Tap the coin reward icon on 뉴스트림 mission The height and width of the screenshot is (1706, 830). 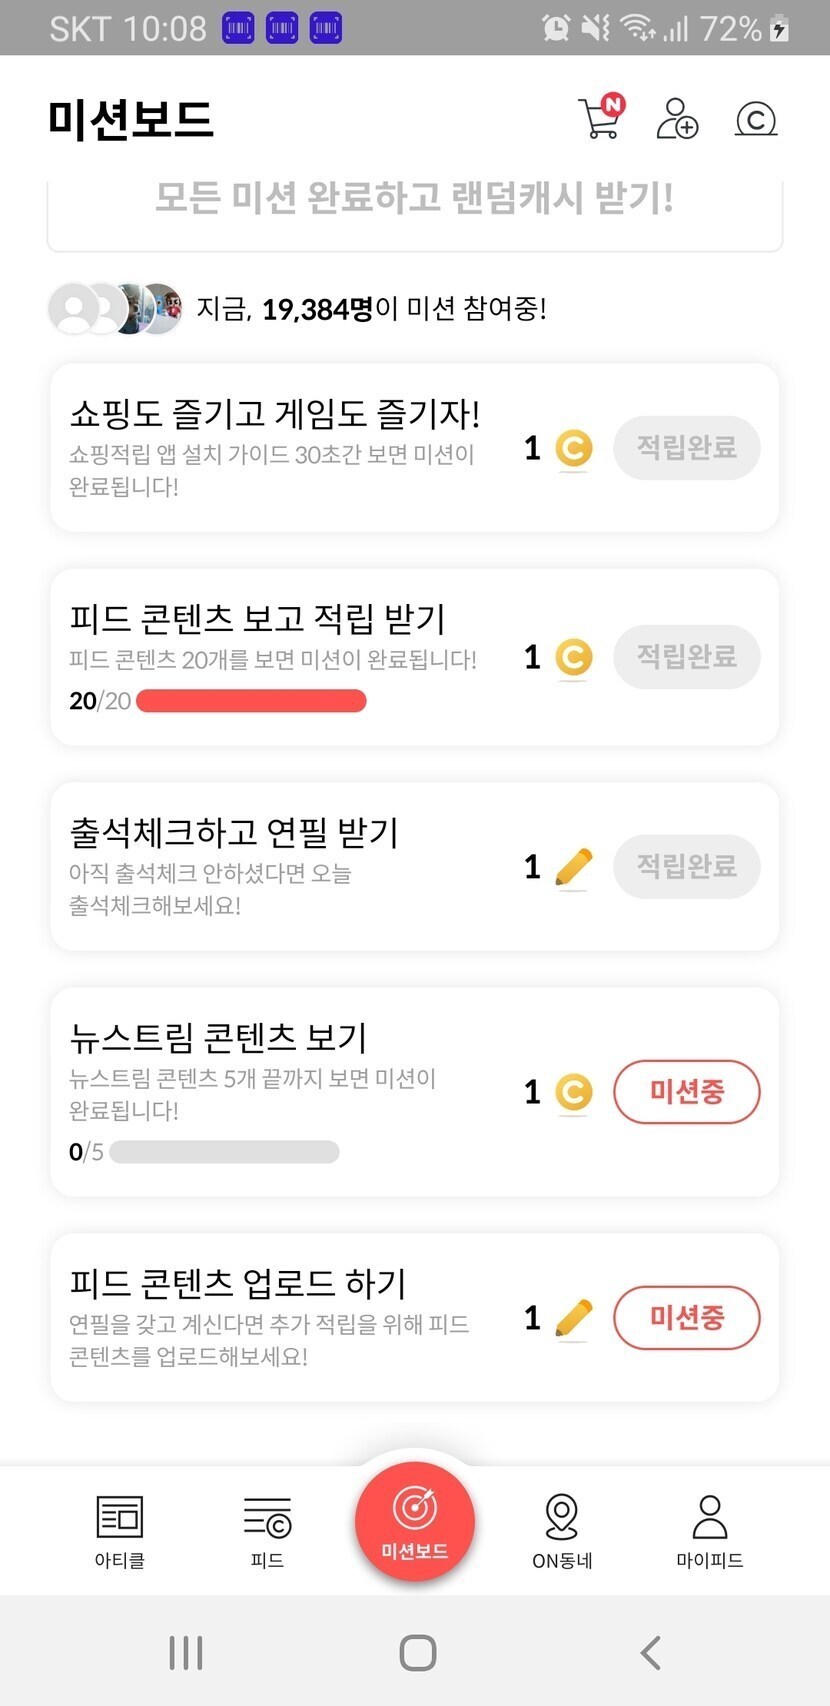coord(573,1092)
